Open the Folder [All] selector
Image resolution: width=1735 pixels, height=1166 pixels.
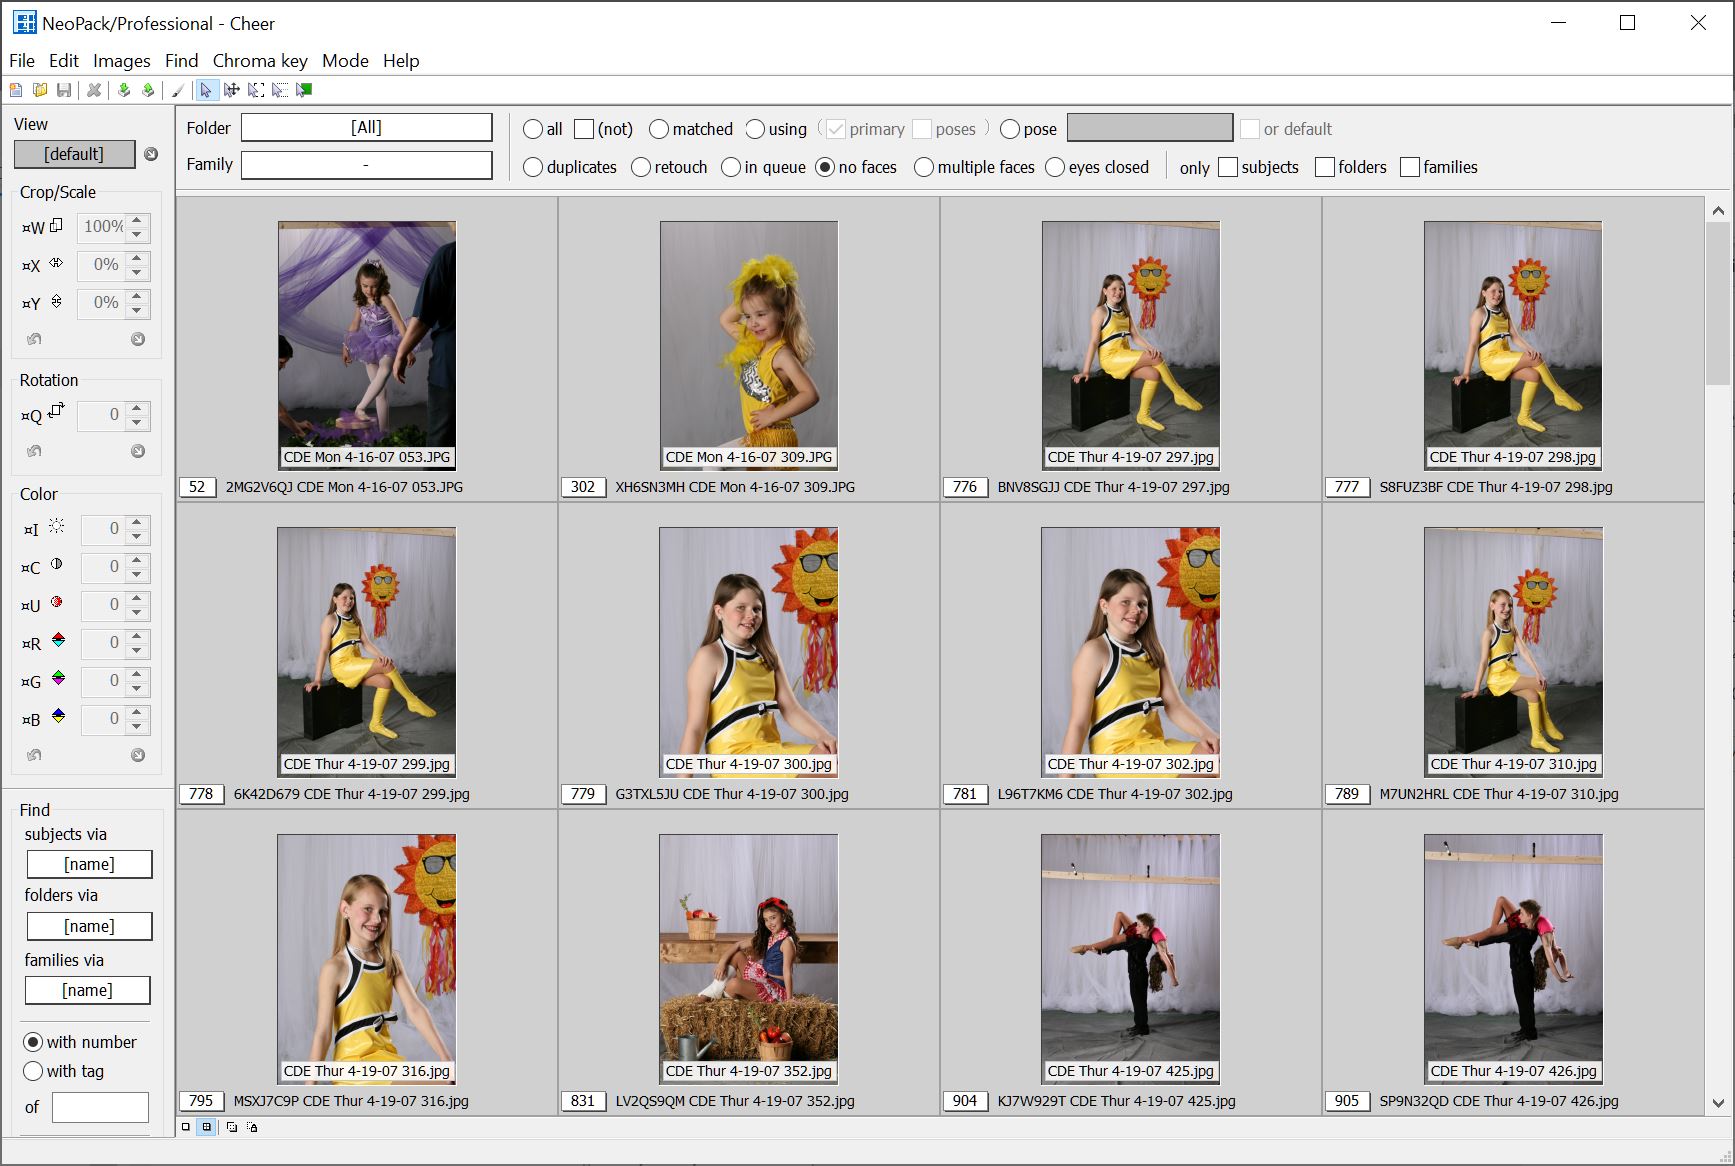tap(367, 127)
